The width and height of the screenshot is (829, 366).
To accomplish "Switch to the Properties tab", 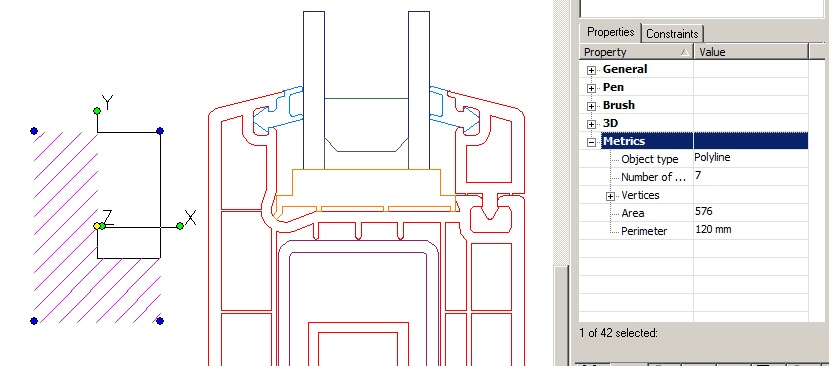I will pos(610,32).
